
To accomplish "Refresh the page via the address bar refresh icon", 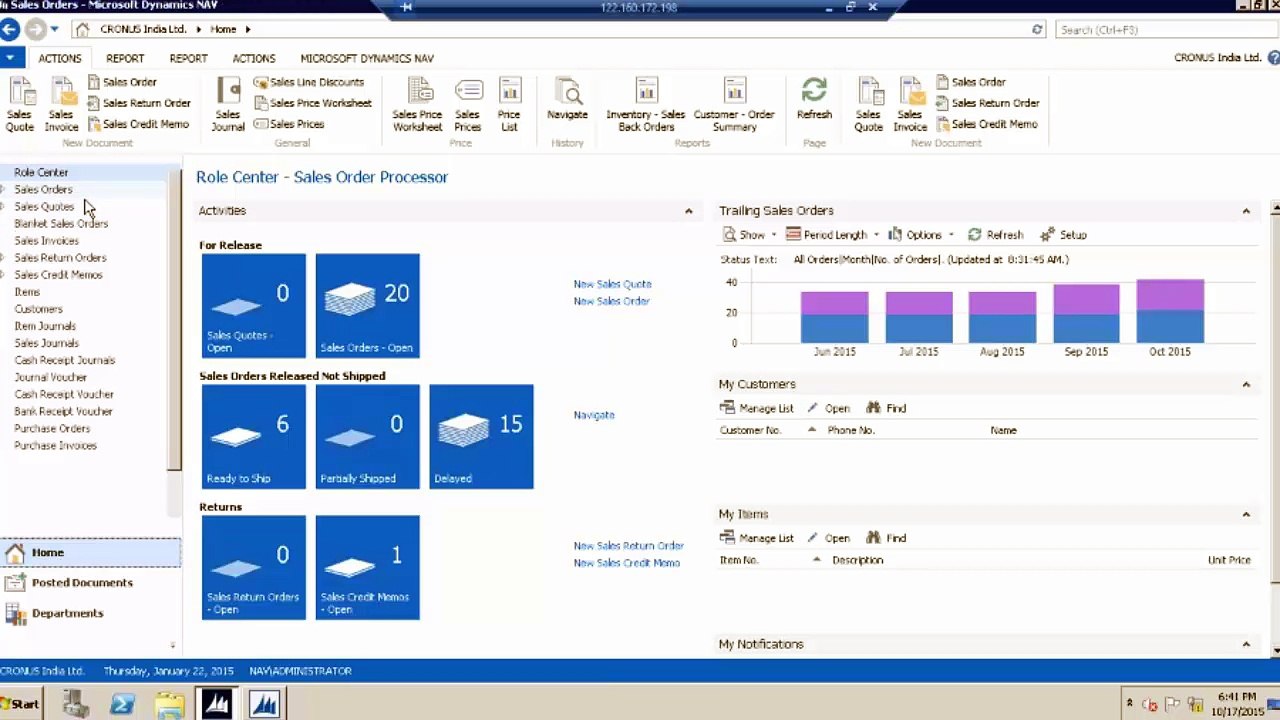I will pyautogui.click(x=1037, y=30).
